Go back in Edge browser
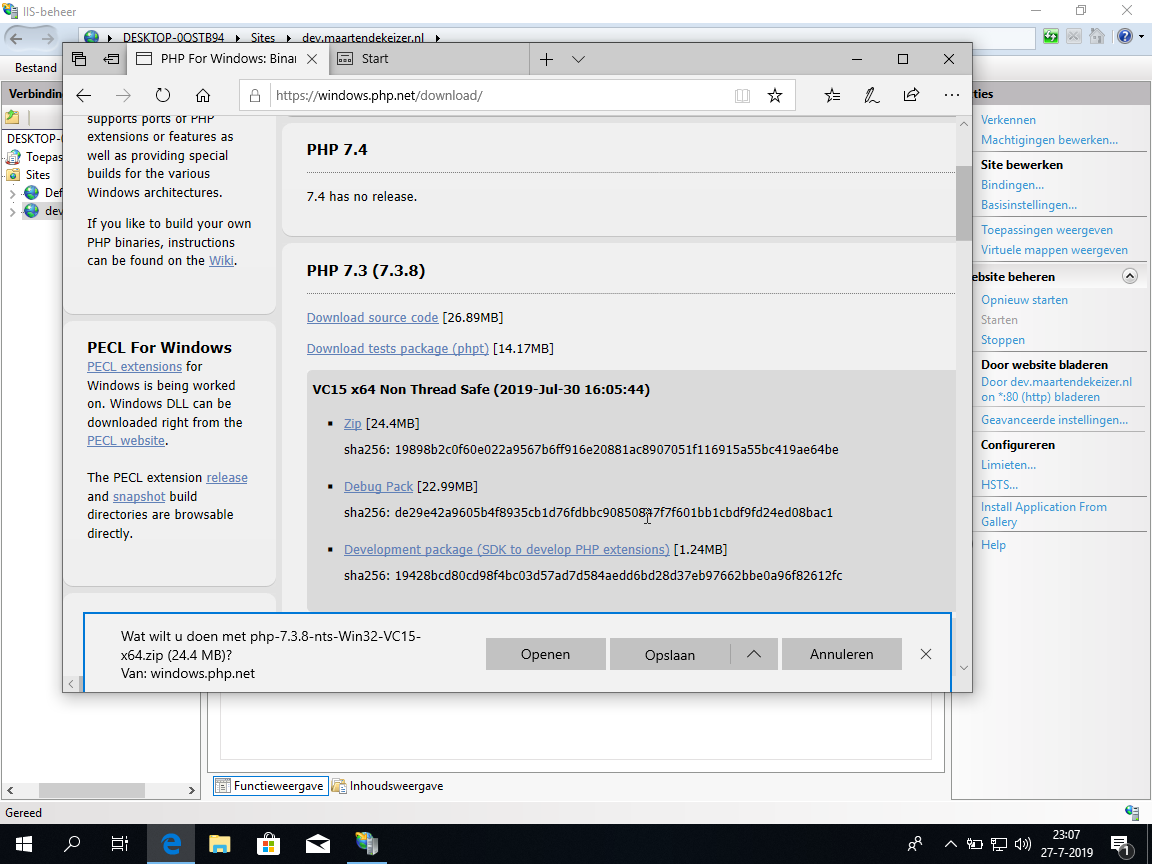 tap(84, 96)
